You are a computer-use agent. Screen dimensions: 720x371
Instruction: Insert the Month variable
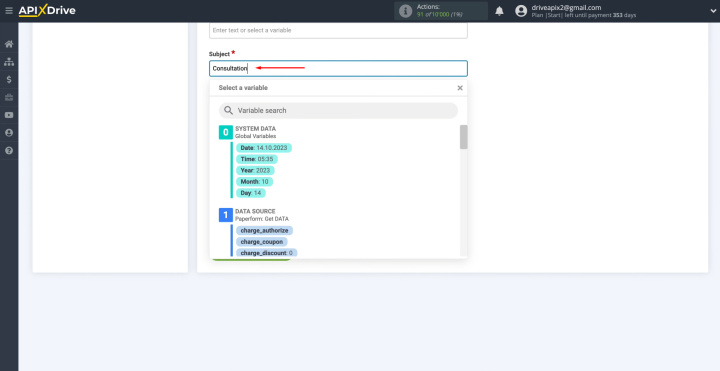(254, 182)
